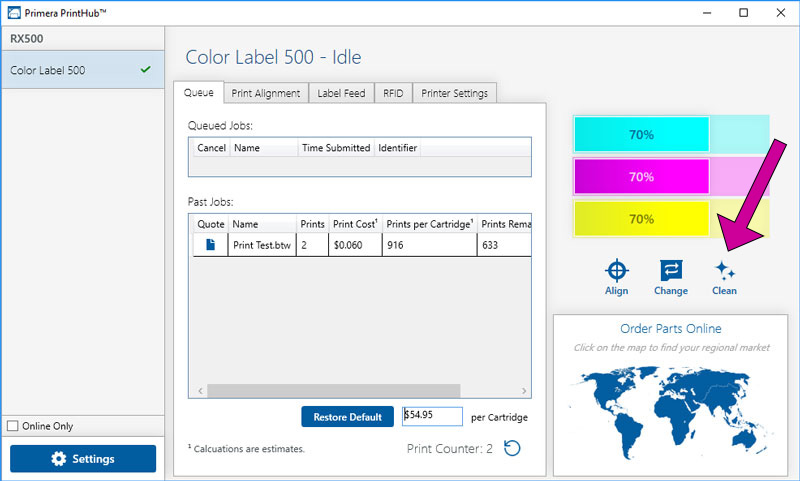Select the Print Test.btw job name cell
This screenshot has width=800, height=481.
click(262, 245)
